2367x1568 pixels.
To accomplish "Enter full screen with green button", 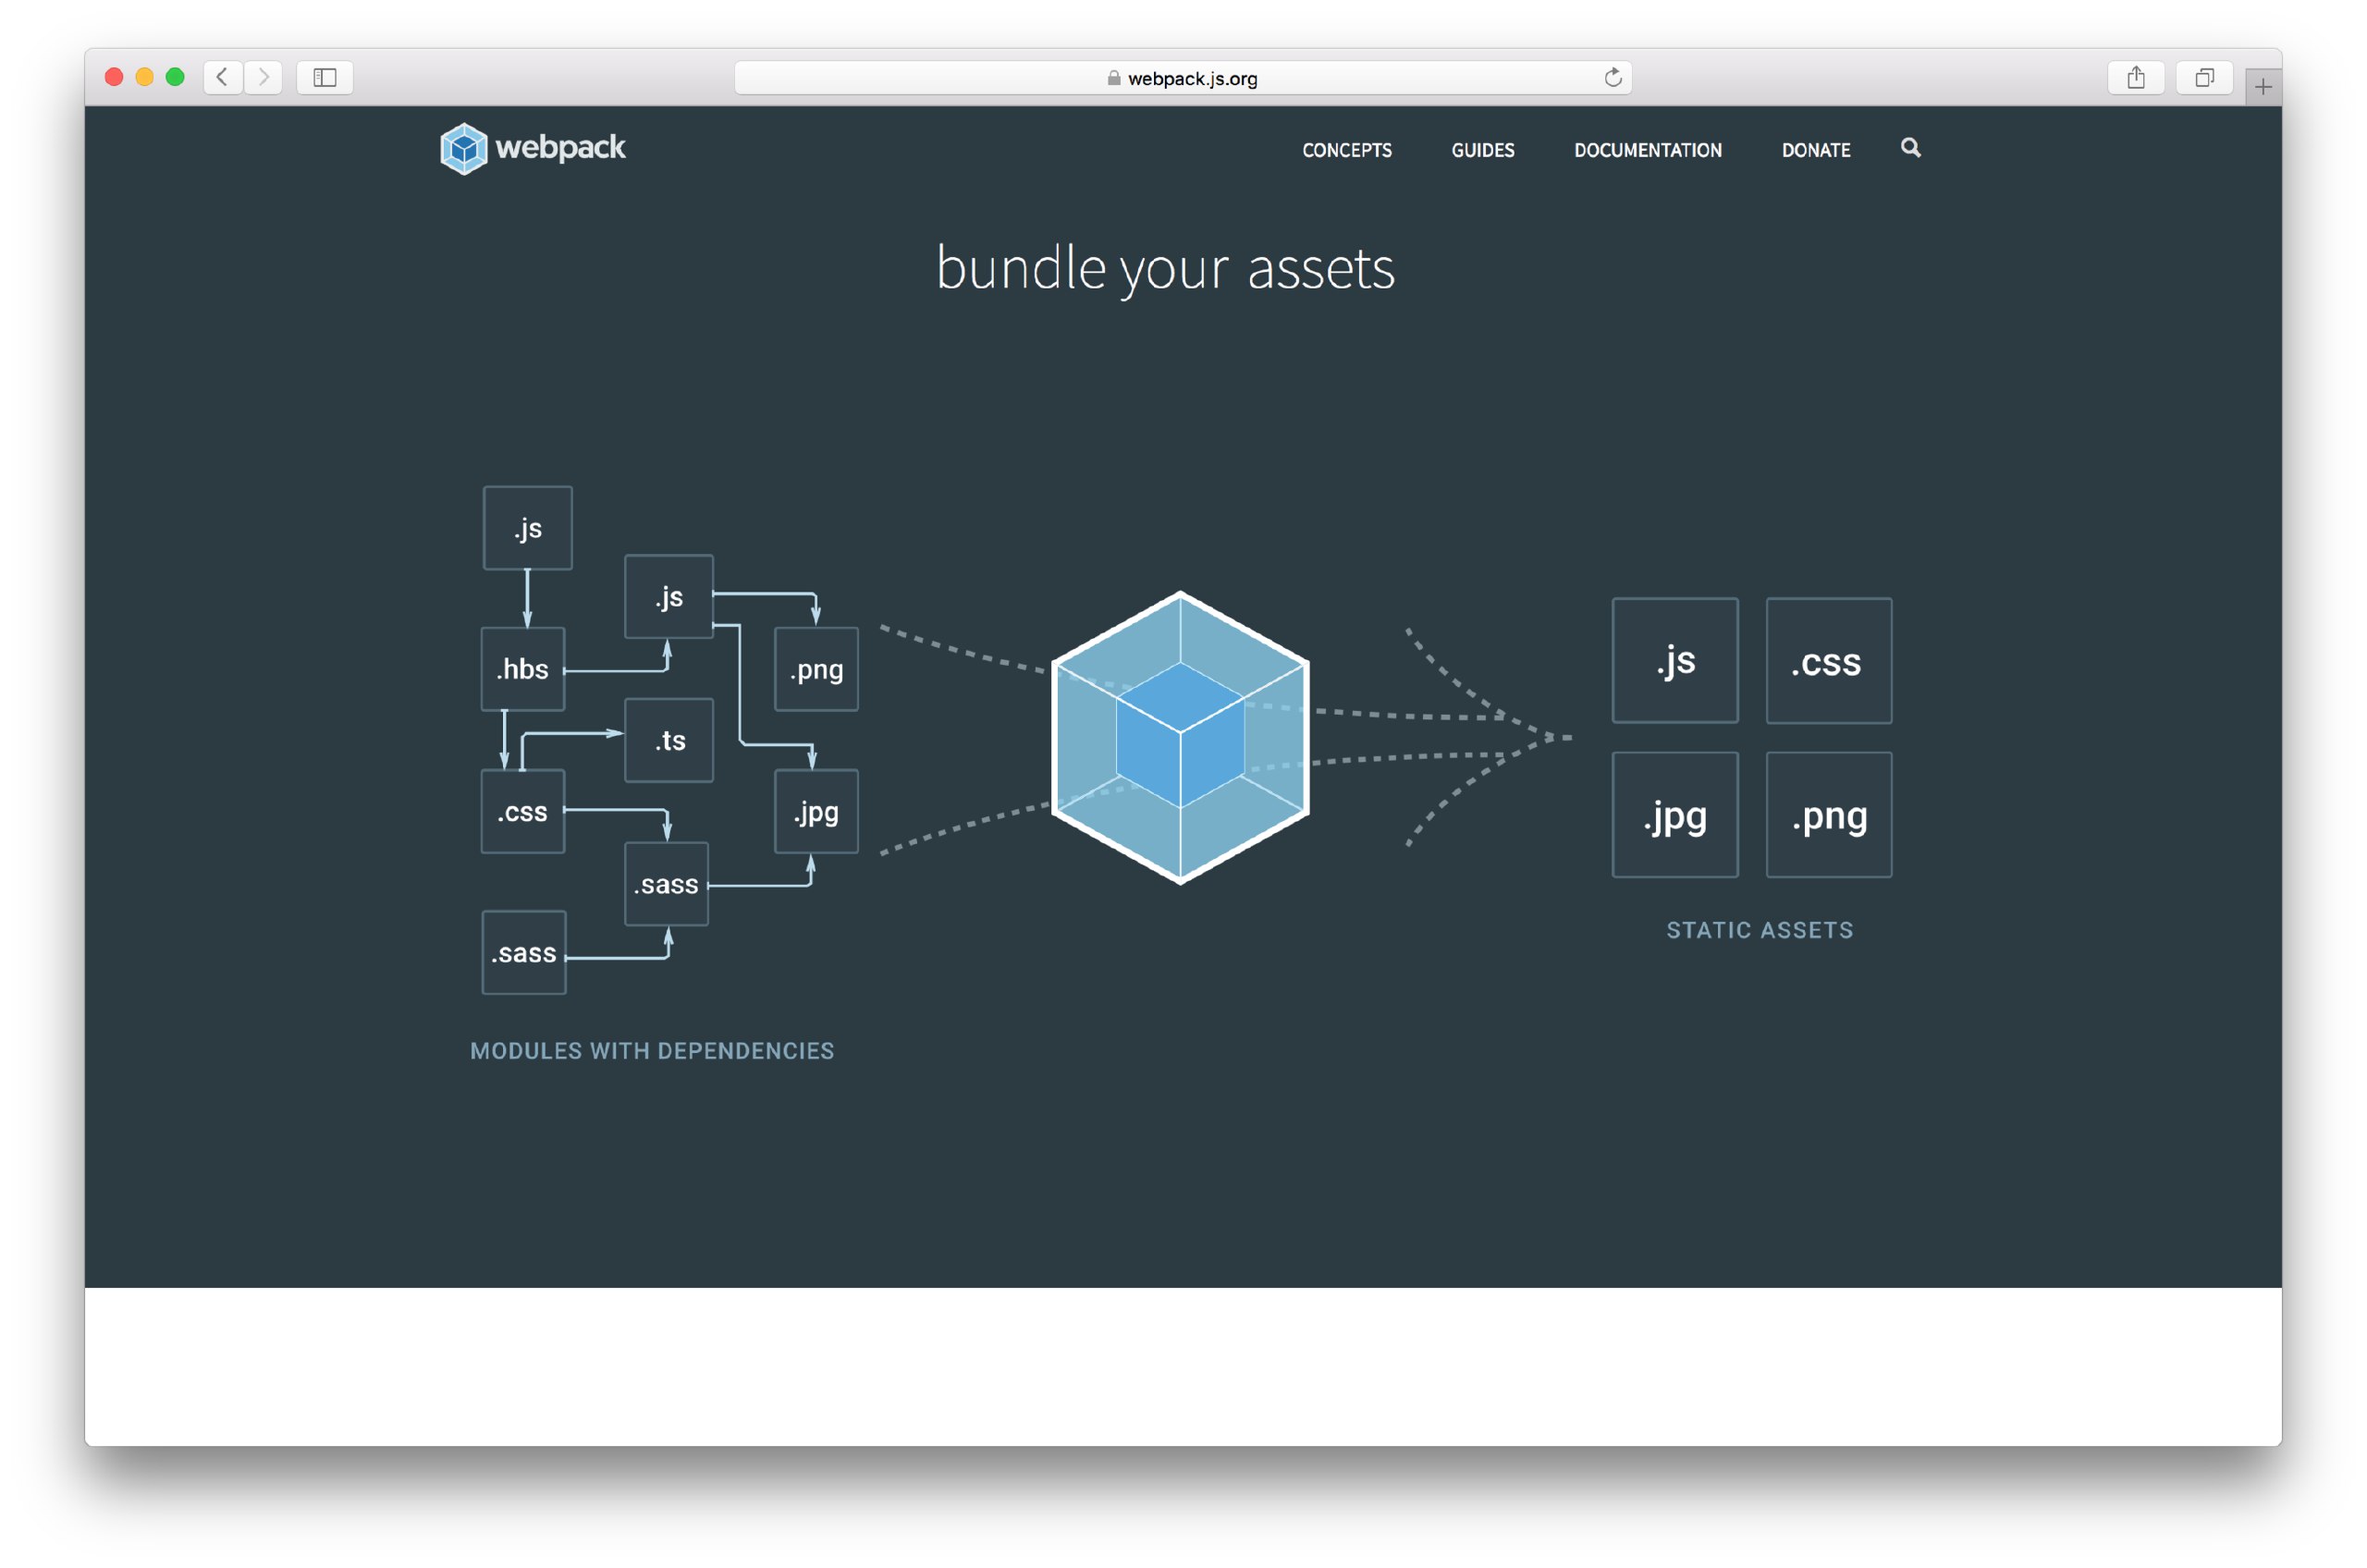I will [175, 77].
